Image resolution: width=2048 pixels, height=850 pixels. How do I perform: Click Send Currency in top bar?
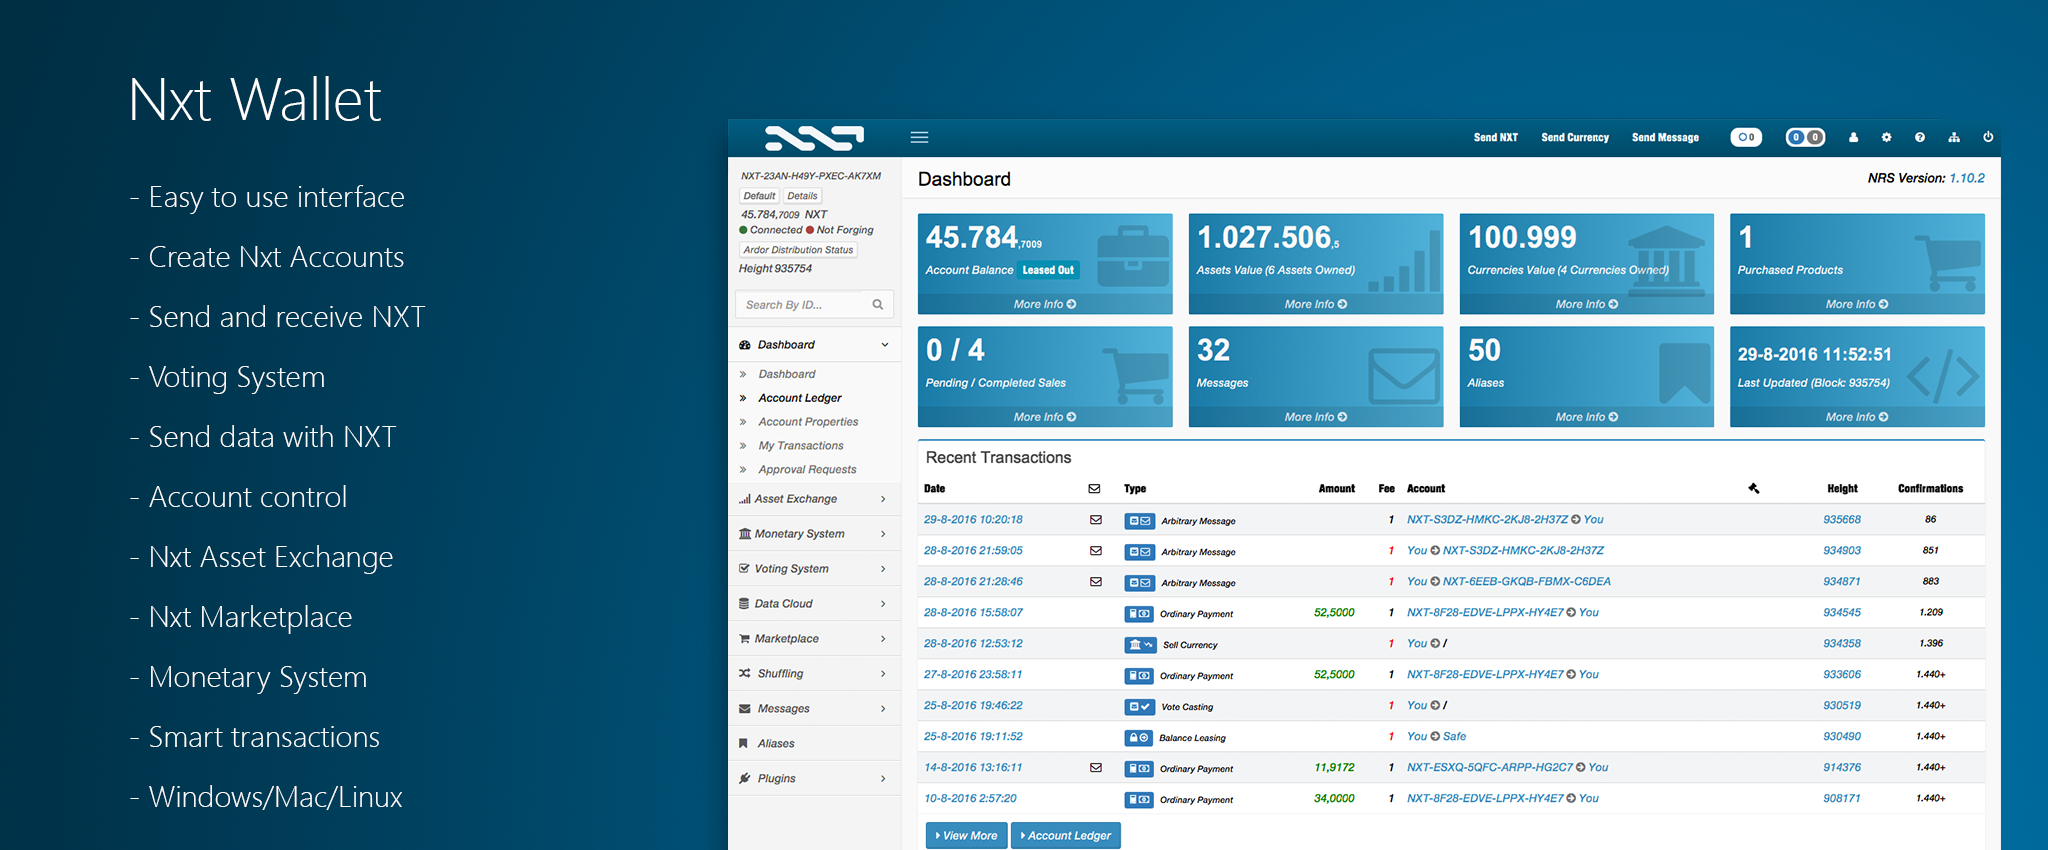[1575, 137]
